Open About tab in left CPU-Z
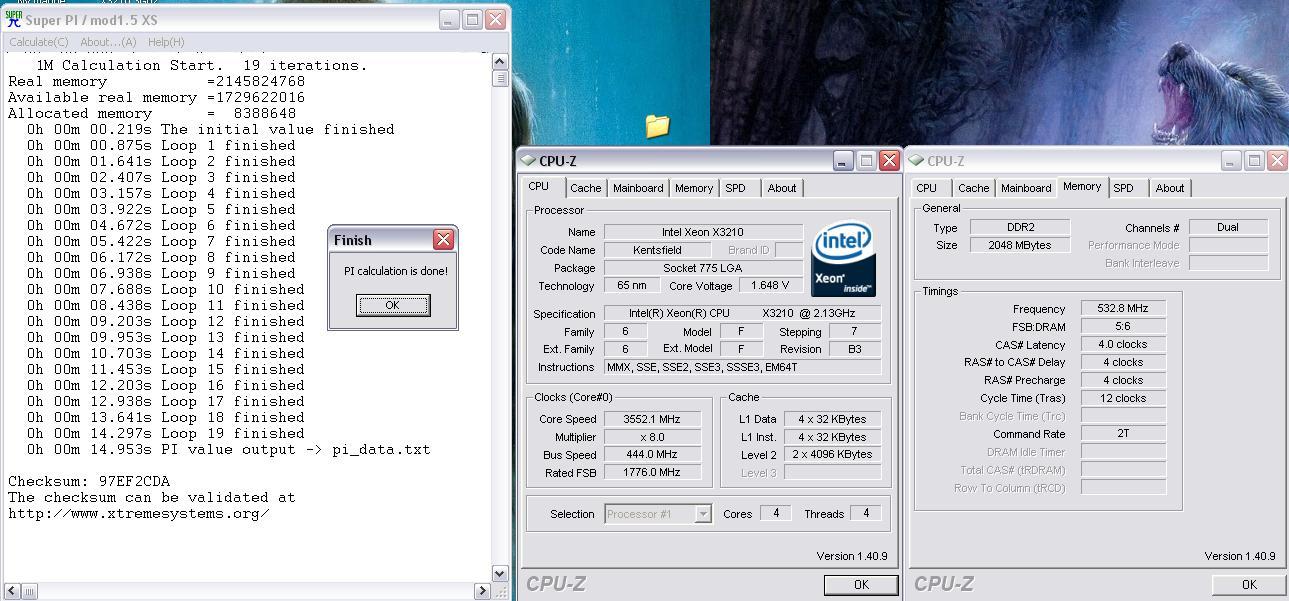The width and height of the screenshot is (1289, 601). coord(782,188)
